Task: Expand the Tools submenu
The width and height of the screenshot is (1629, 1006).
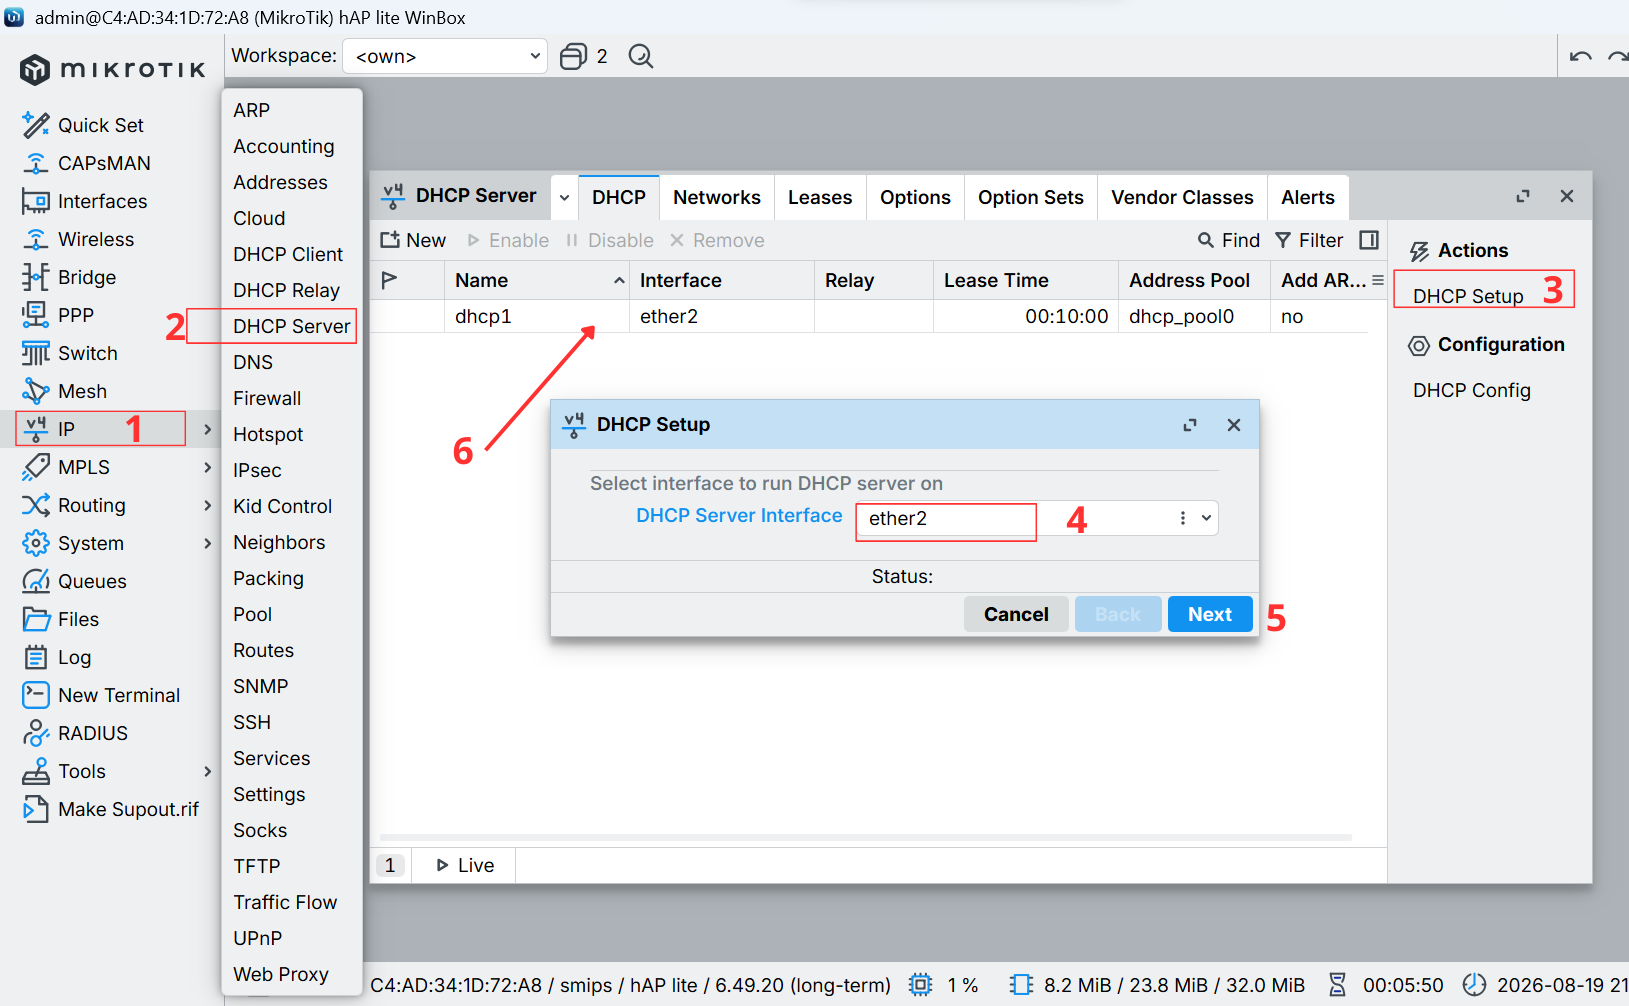Action: coord(207,771)
